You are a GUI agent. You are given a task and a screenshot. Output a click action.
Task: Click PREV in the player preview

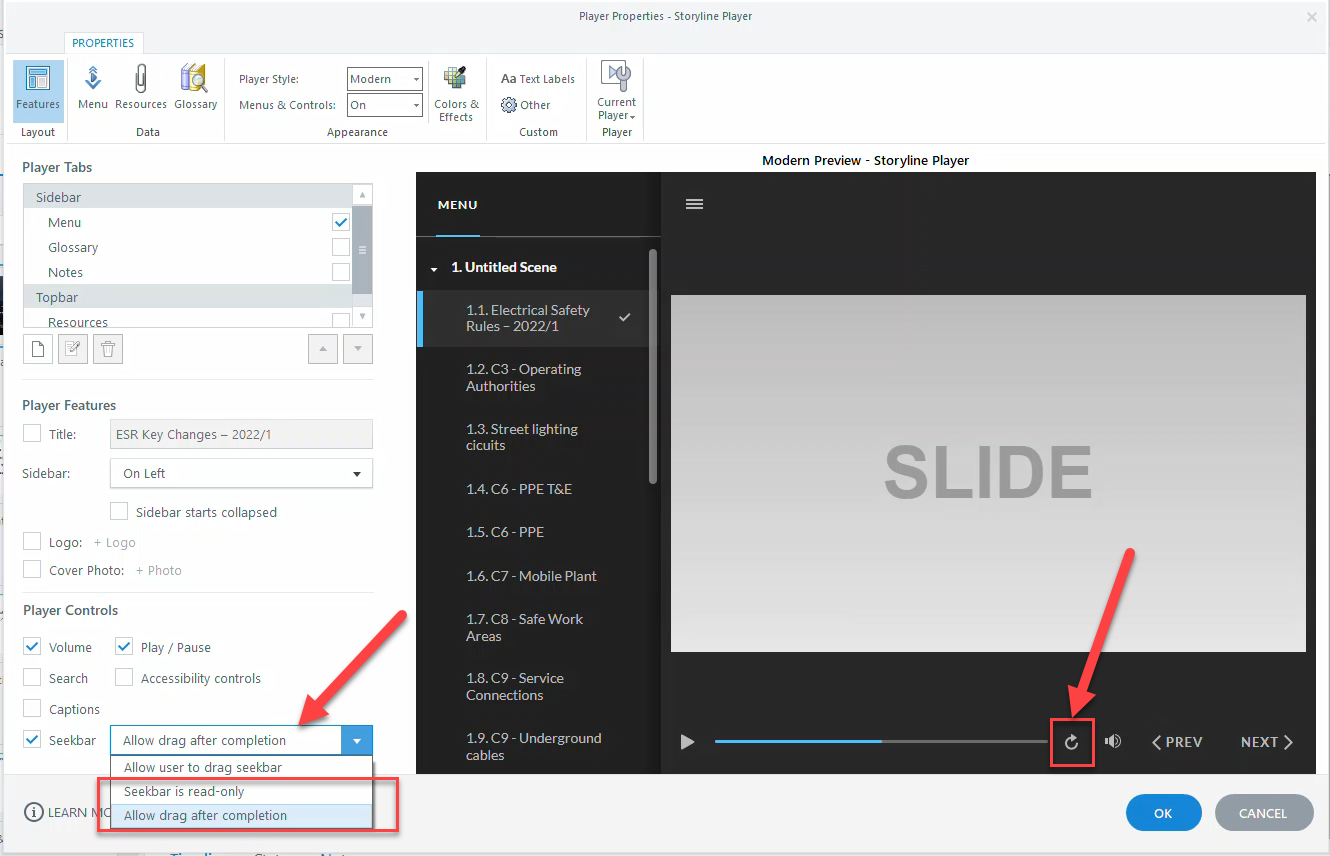[1177, 742]
